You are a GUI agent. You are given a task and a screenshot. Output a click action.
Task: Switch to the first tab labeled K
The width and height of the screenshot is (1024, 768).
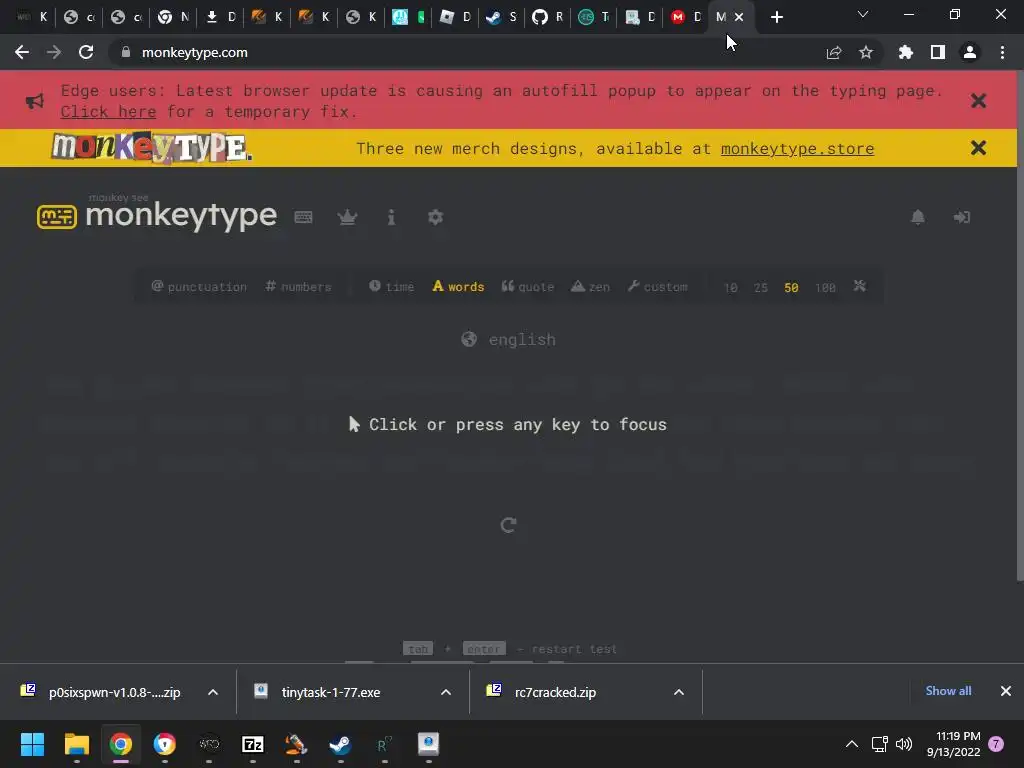[32, 17]
